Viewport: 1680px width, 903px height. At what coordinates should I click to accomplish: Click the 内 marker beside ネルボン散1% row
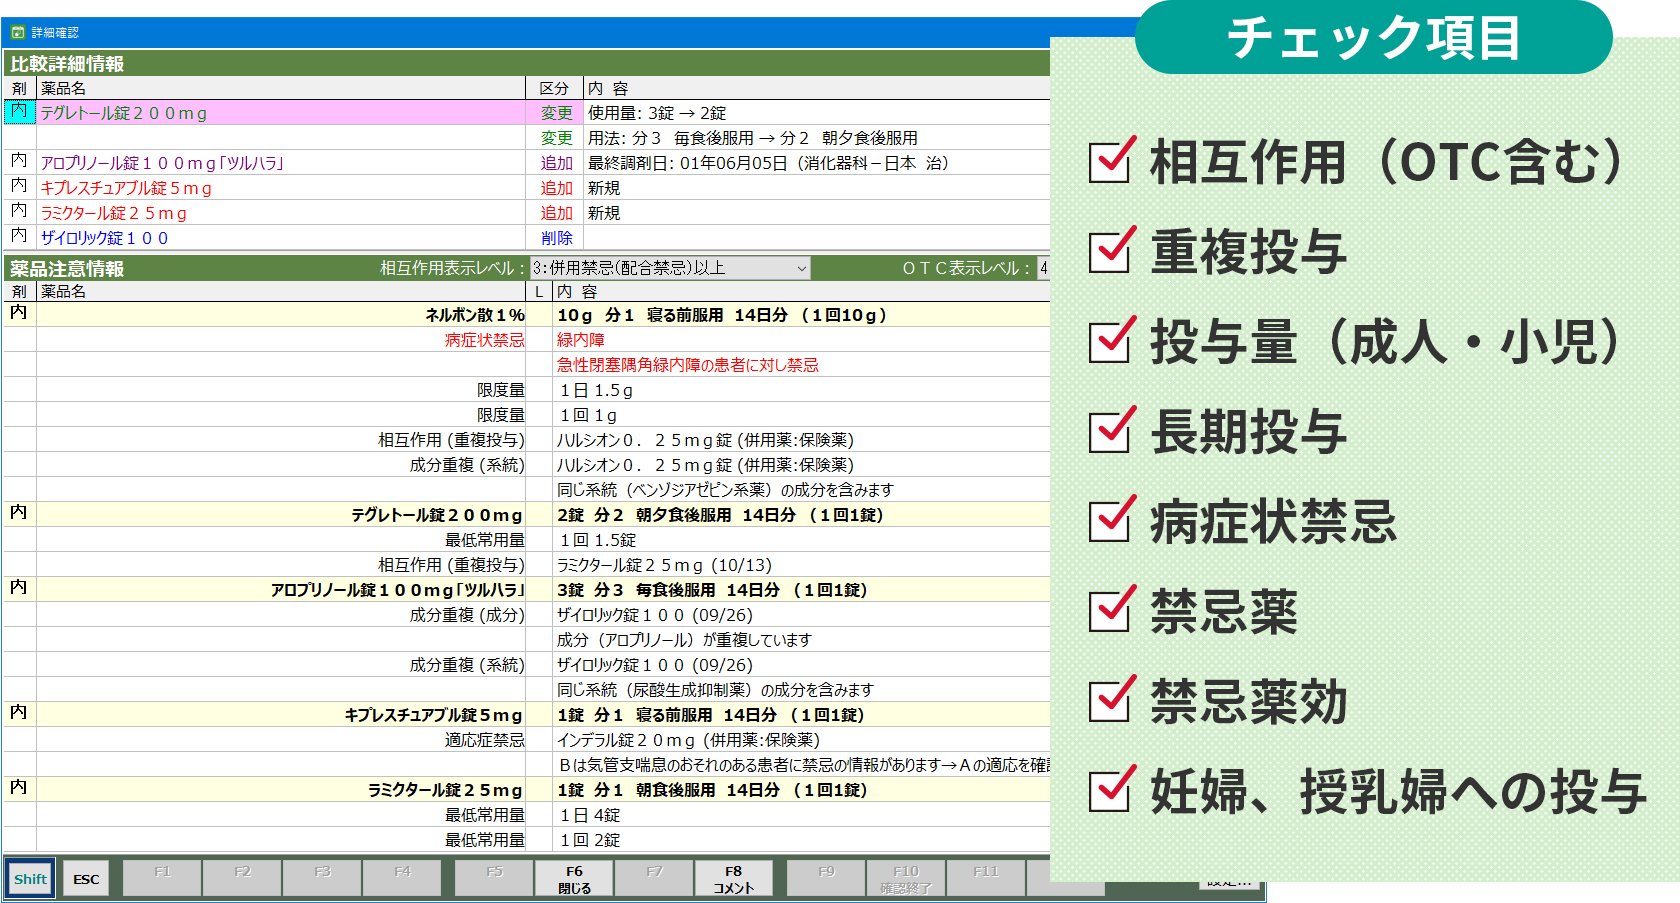pos(19,314)
